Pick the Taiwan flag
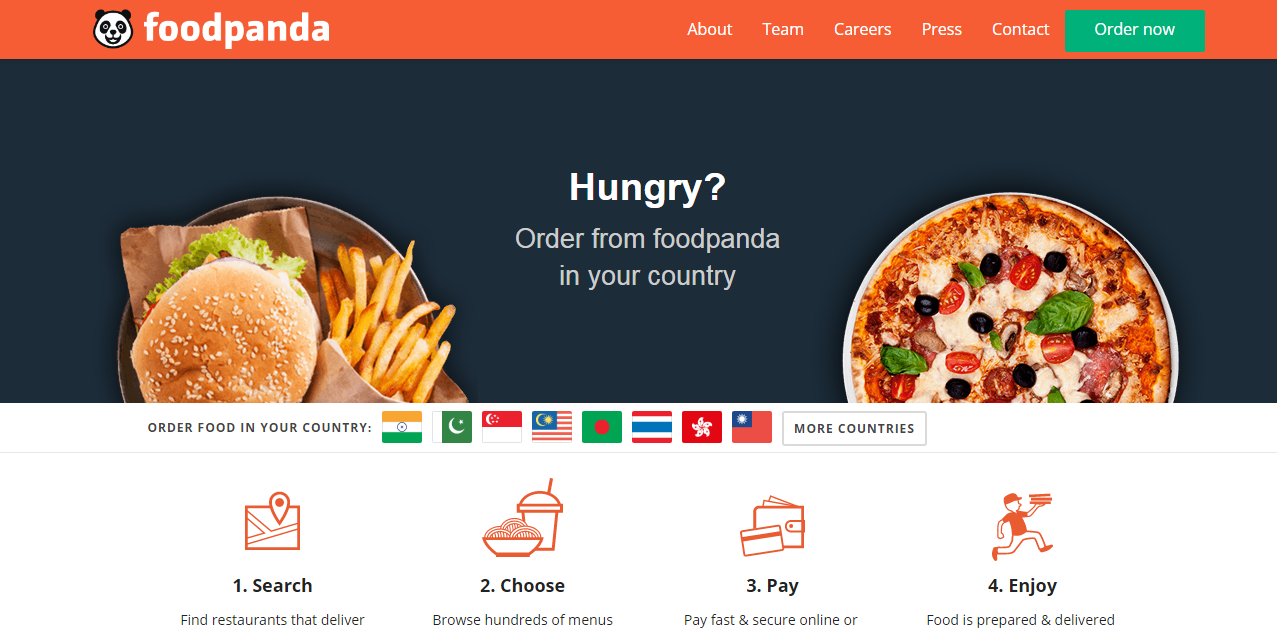This screenshot has height=633, width=1277. [x=752, y=427]
